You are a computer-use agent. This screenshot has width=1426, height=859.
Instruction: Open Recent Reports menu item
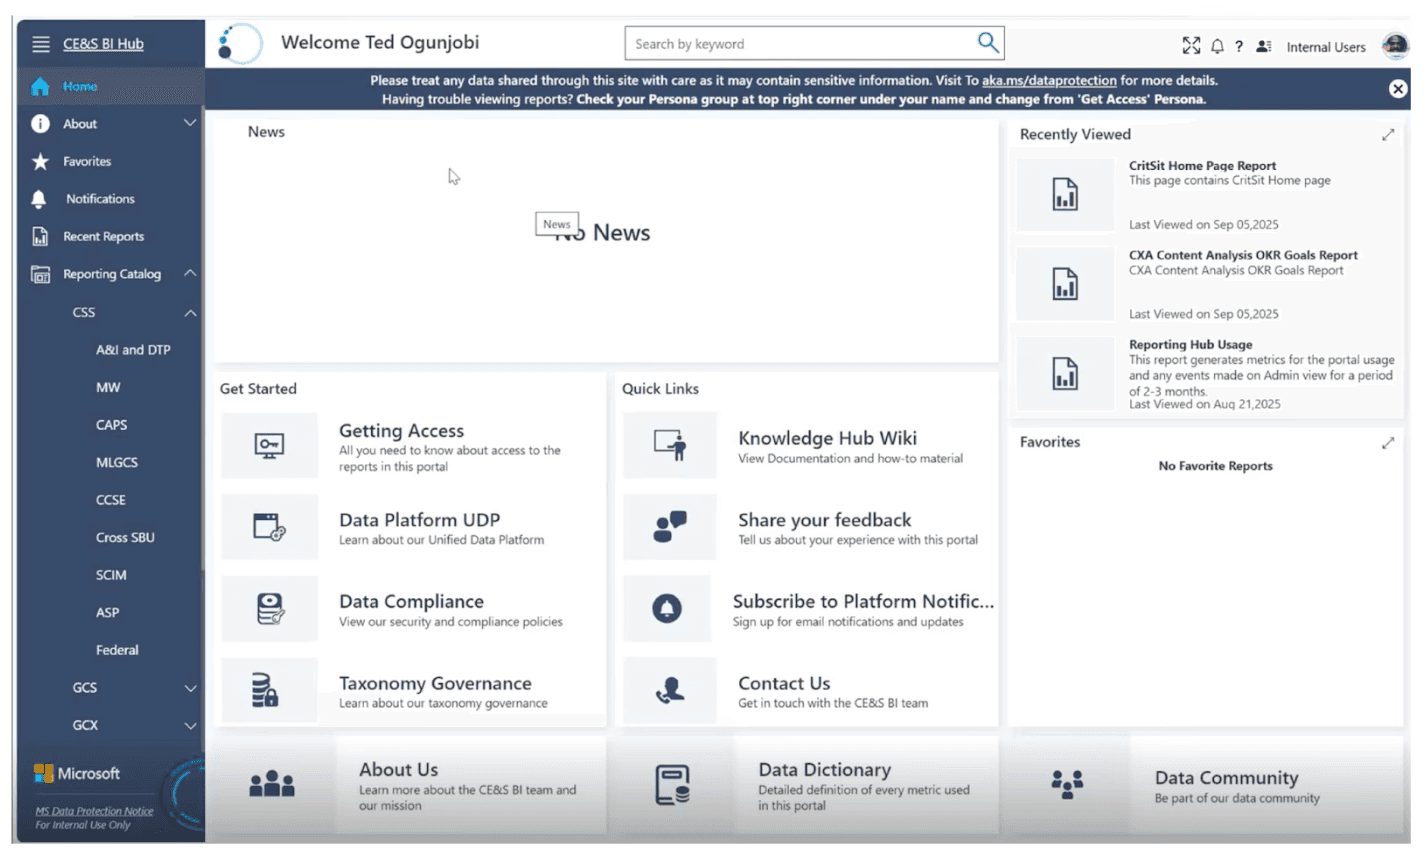[x=103, y=236]
